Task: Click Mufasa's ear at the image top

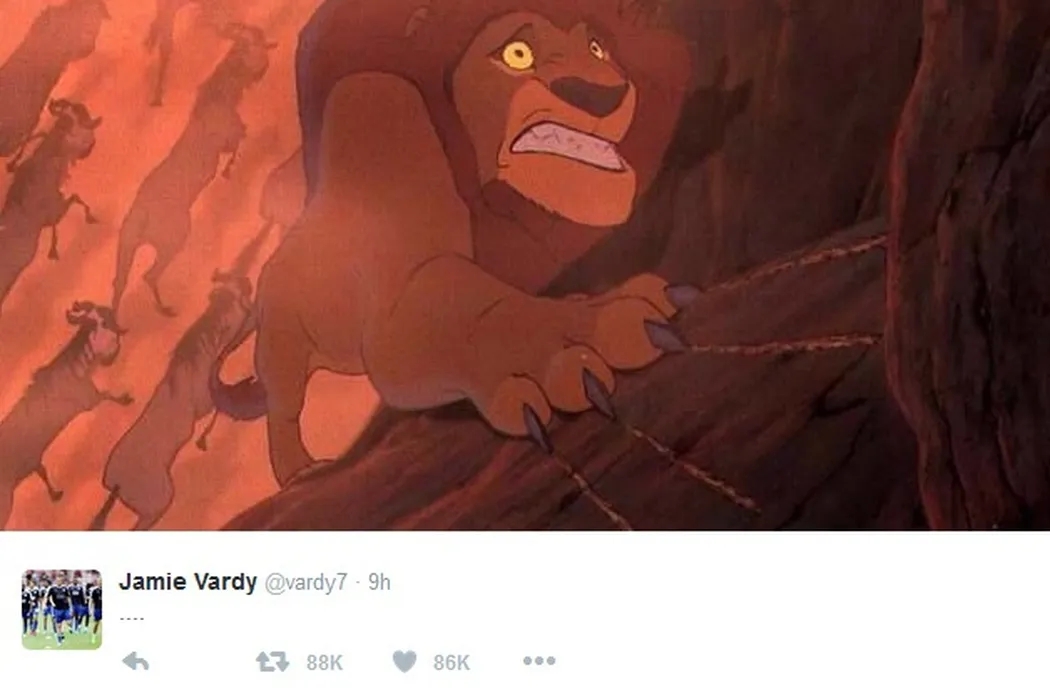Action: (x=421, y=23)
